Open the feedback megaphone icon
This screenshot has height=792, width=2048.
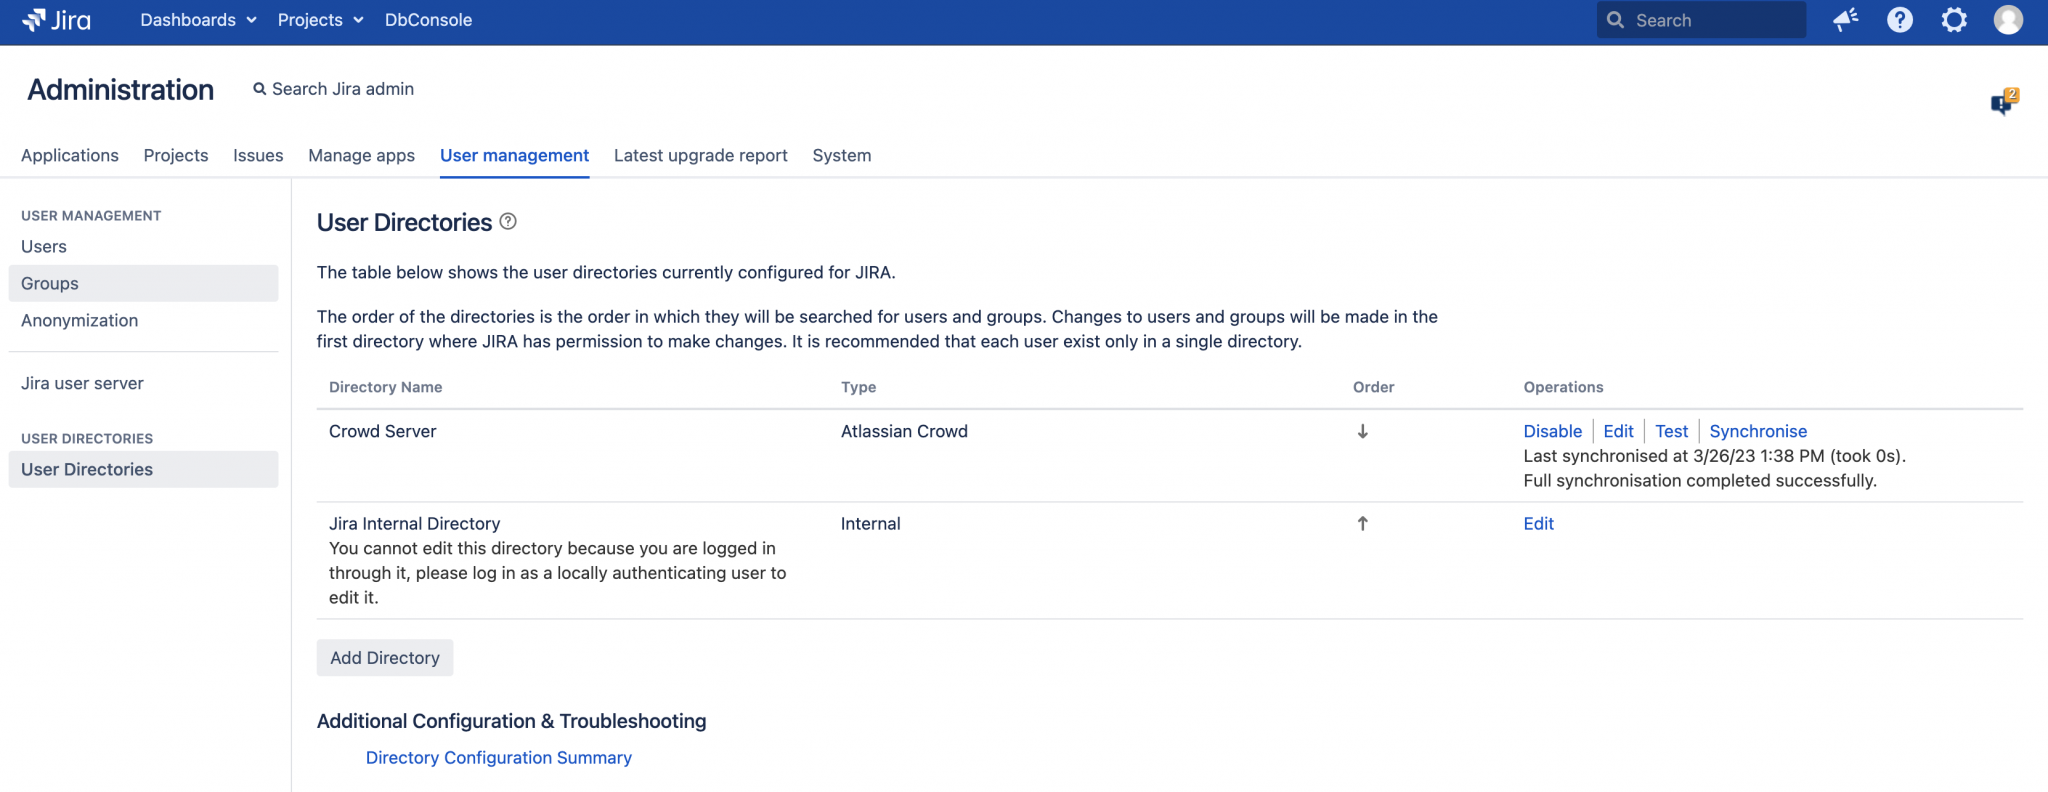point(1846,20)
